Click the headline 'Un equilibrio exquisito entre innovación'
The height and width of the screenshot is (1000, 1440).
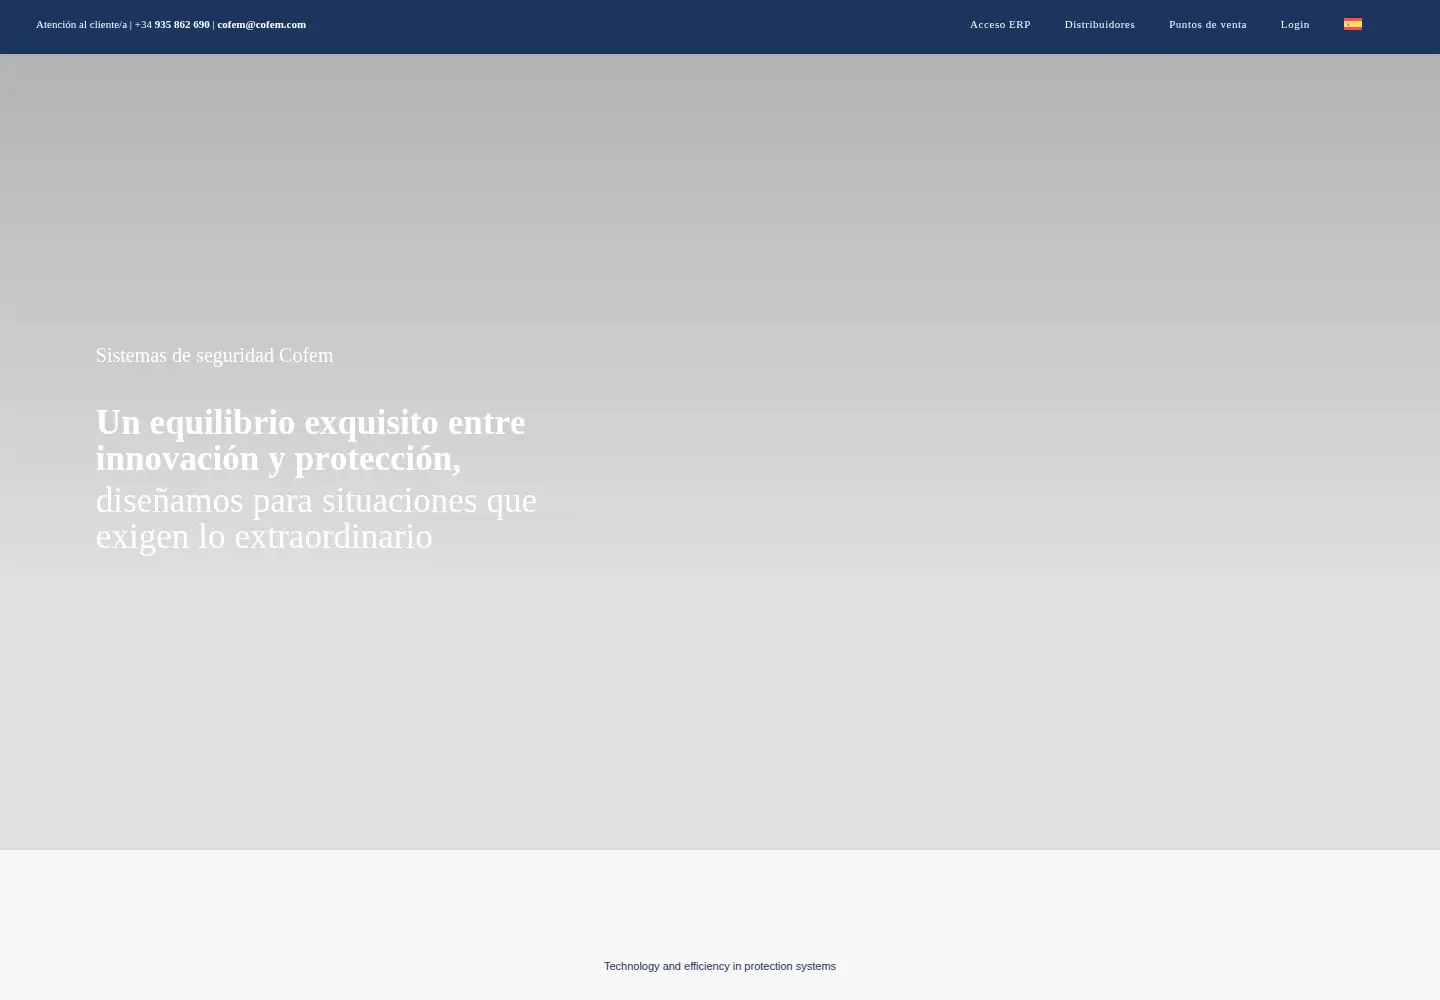click(x=310, y=440)
